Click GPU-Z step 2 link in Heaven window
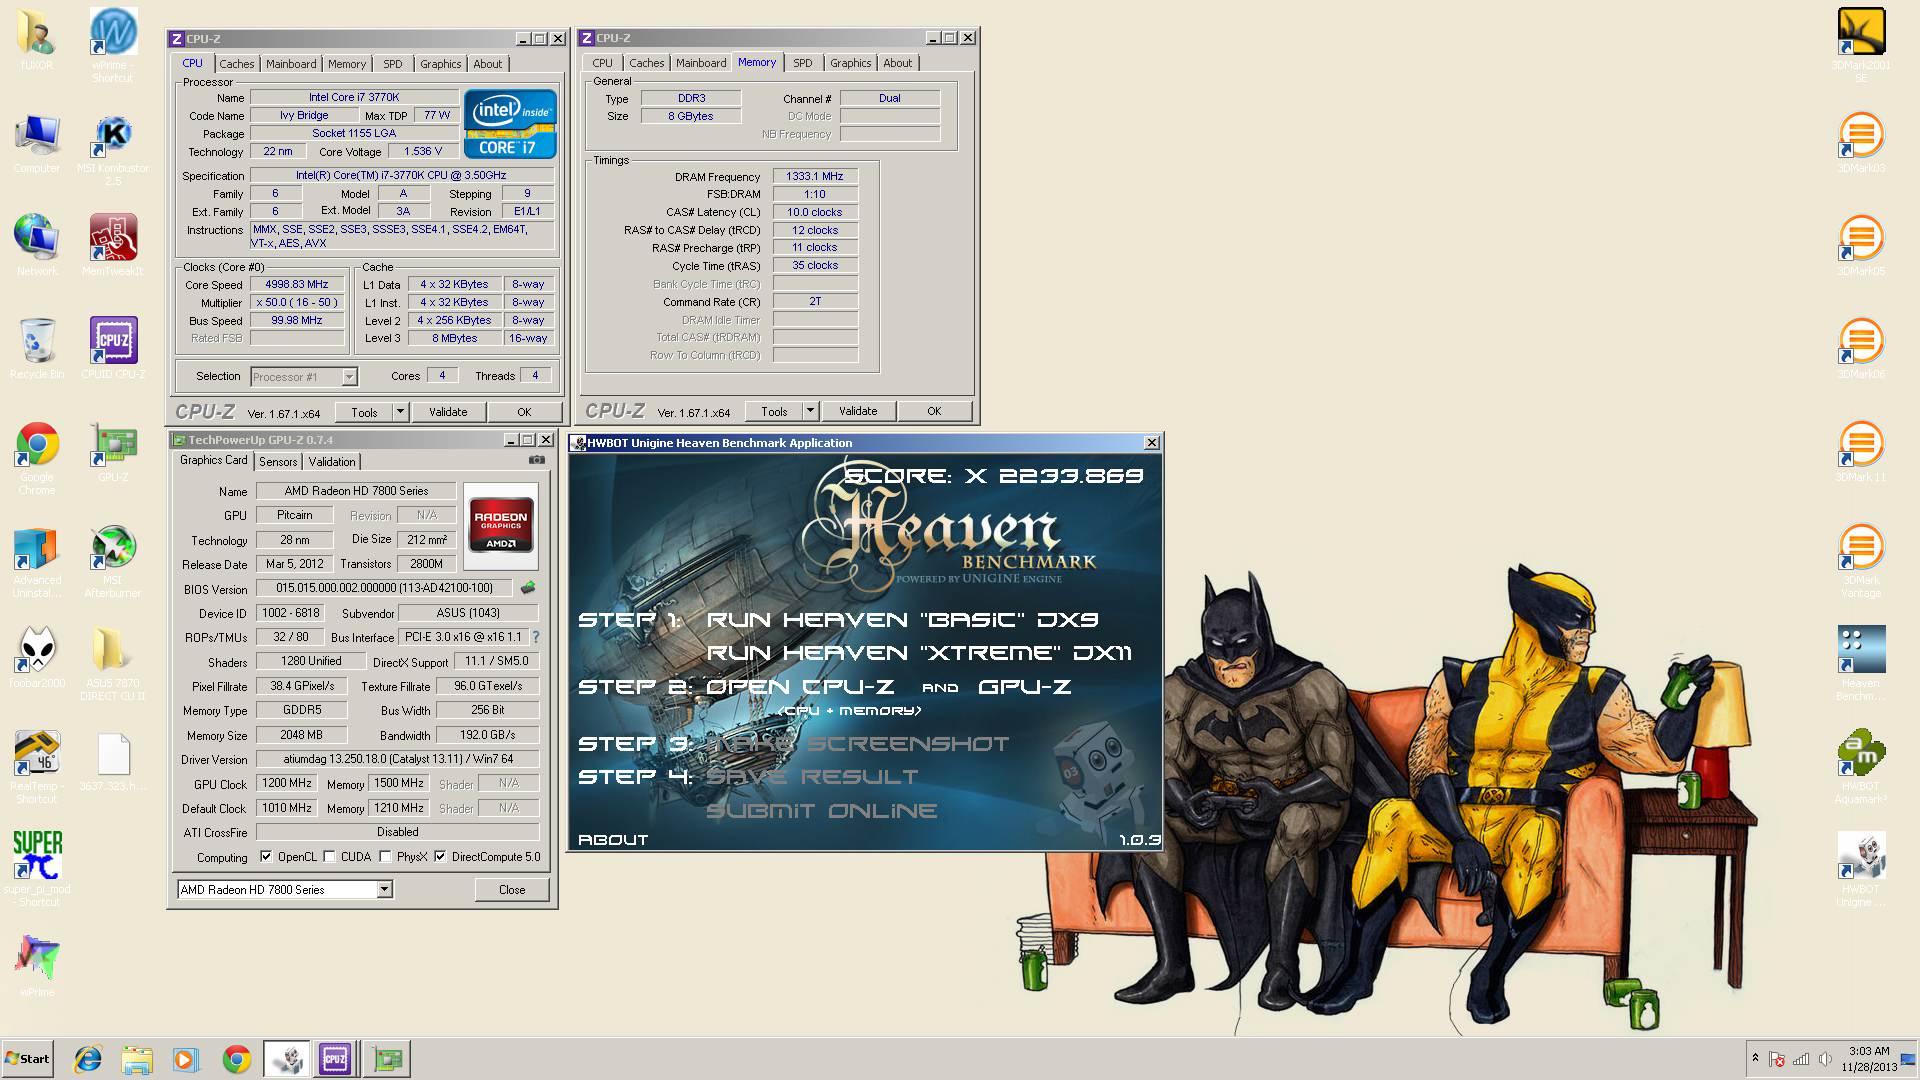Screen dimensions: 1920x1080 pos(1024,687)
